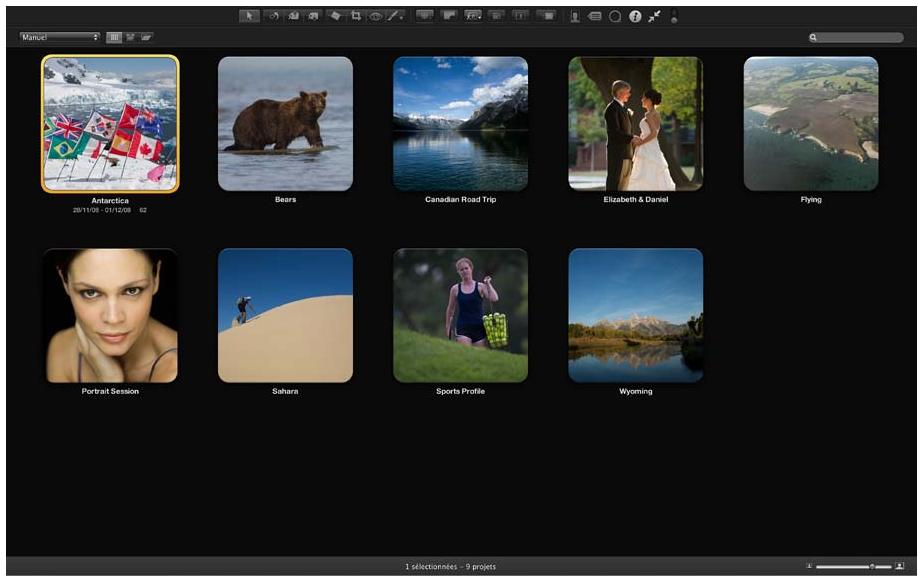
Task: Click the search magnifier icon
Action: (813, 37)
